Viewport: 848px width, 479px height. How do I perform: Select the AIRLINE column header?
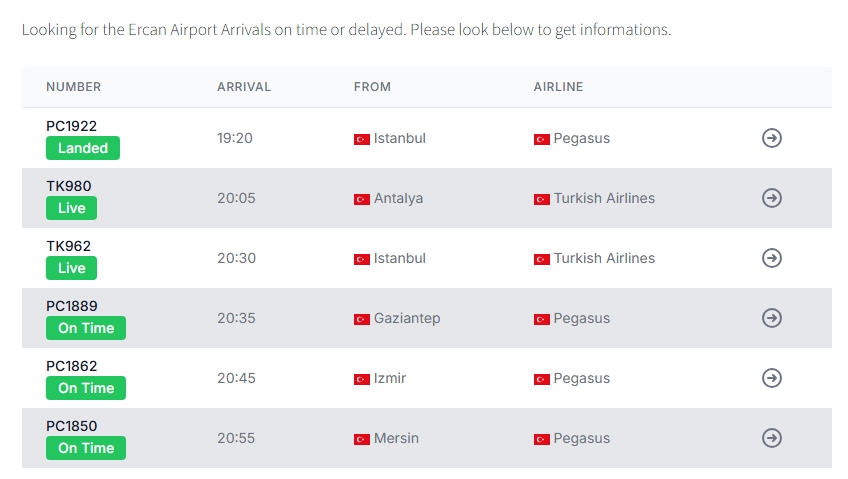pyautogui.click(x=558, y=87)
